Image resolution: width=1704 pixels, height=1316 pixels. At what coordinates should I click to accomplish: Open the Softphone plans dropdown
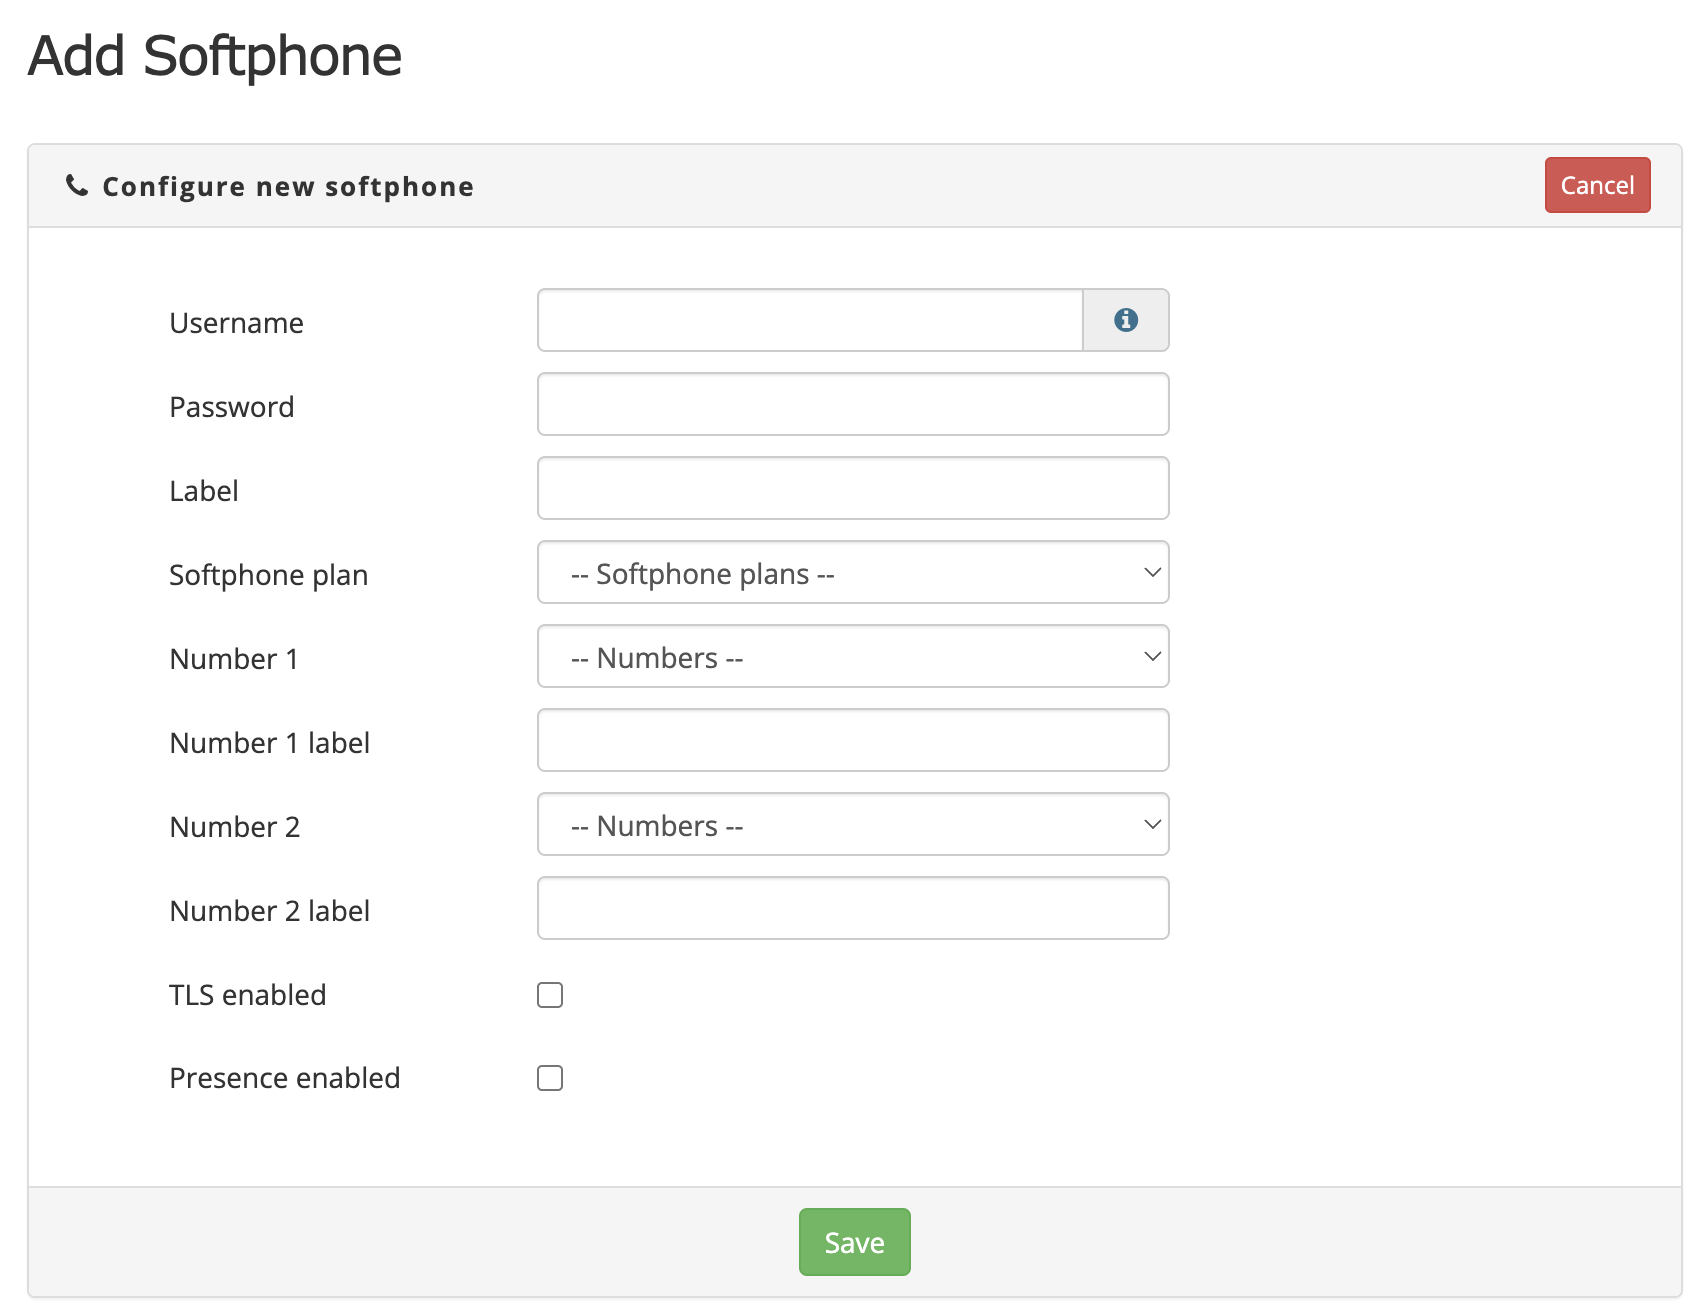pyautogui.click(x=851, y=572)
